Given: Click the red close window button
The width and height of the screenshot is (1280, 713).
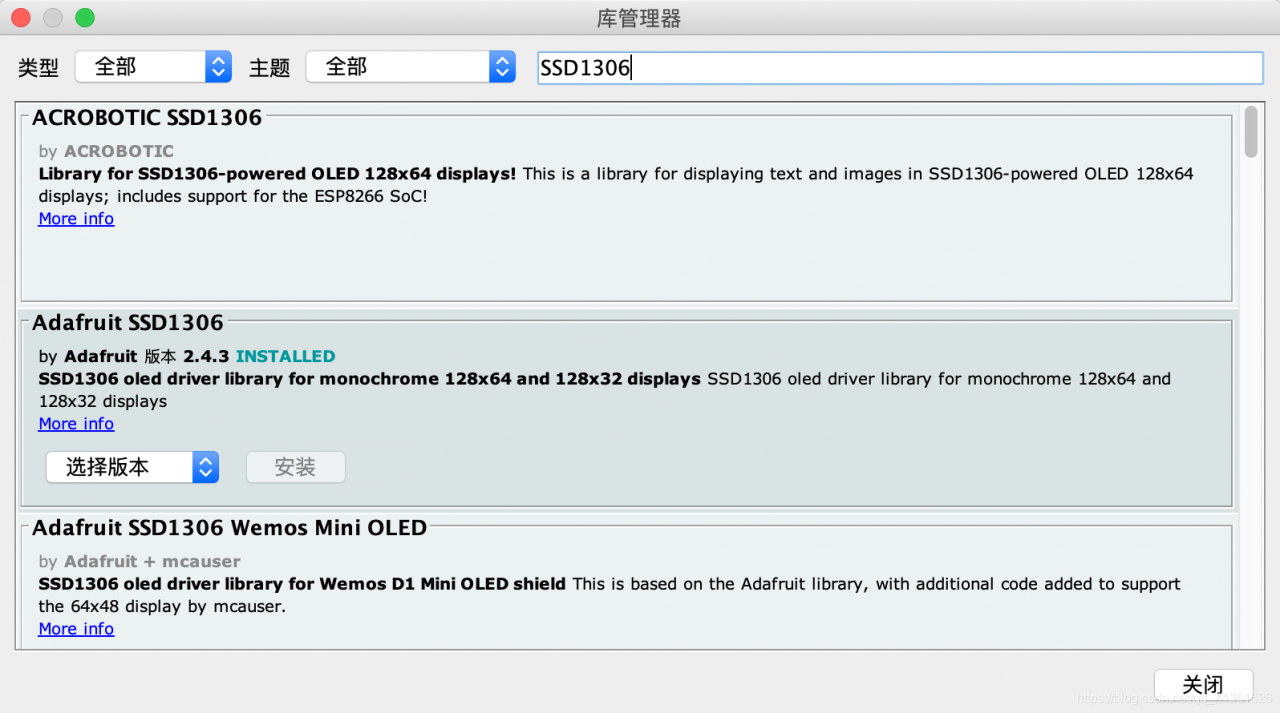Looking at the screenshot, I should click(x=20, y=18).
